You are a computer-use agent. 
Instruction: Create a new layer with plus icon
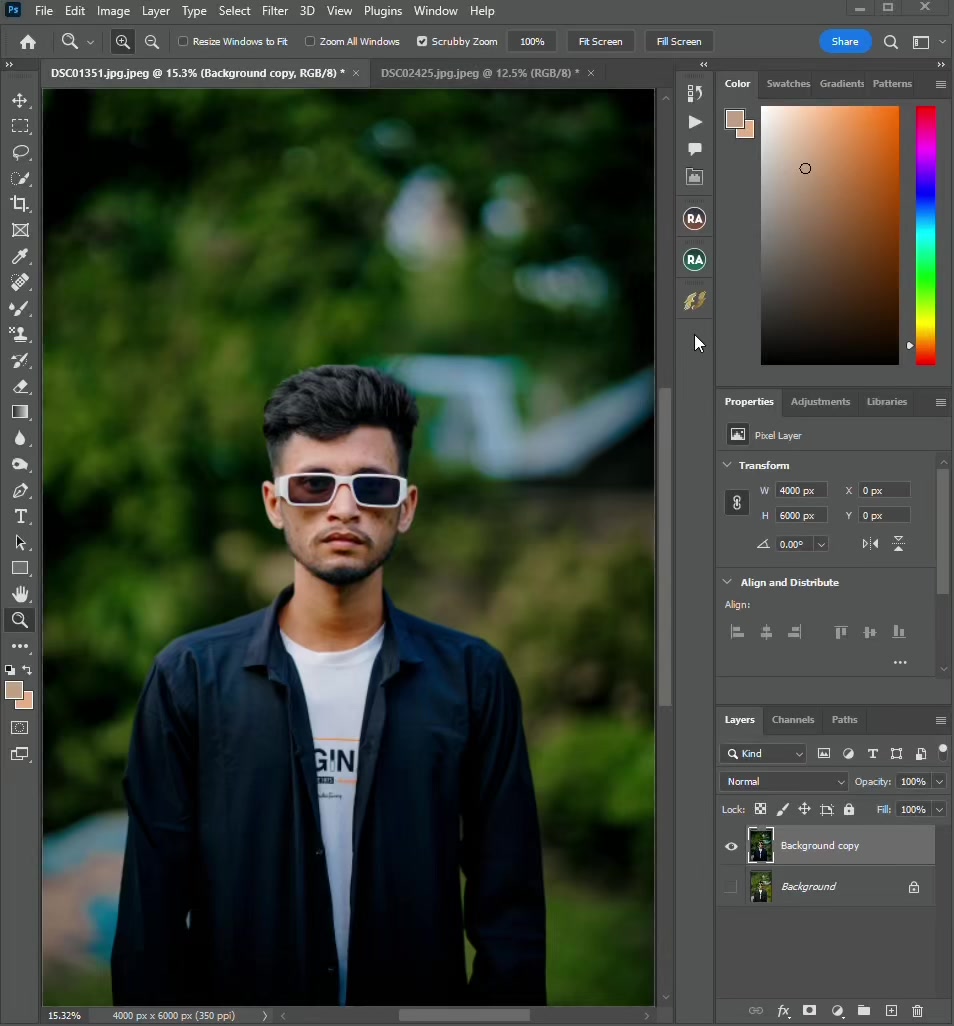pos(891,1011)
